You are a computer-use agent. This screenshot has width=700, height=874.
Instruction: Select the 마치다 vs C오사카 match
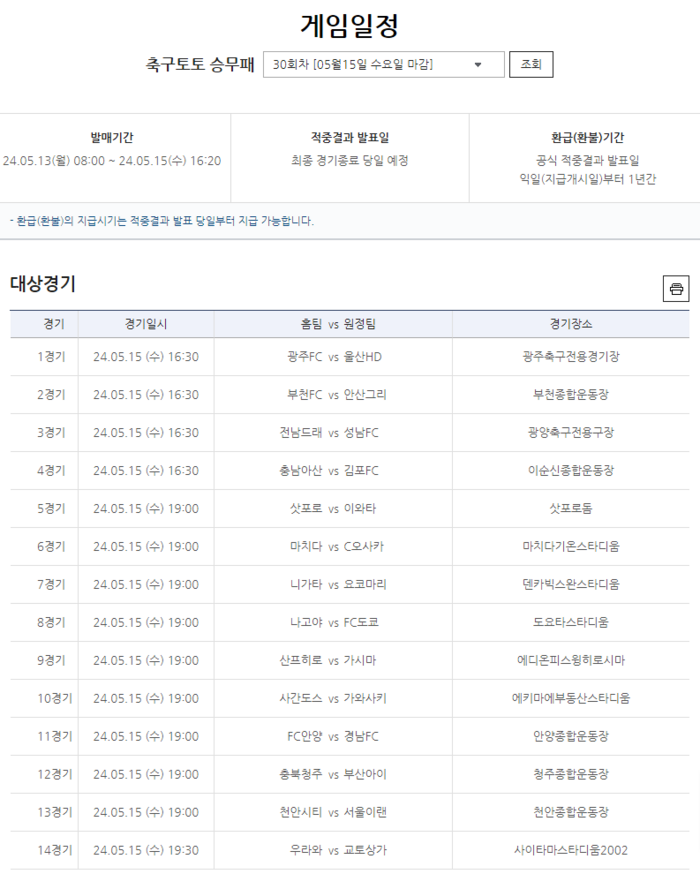click(x=333, y=547)
